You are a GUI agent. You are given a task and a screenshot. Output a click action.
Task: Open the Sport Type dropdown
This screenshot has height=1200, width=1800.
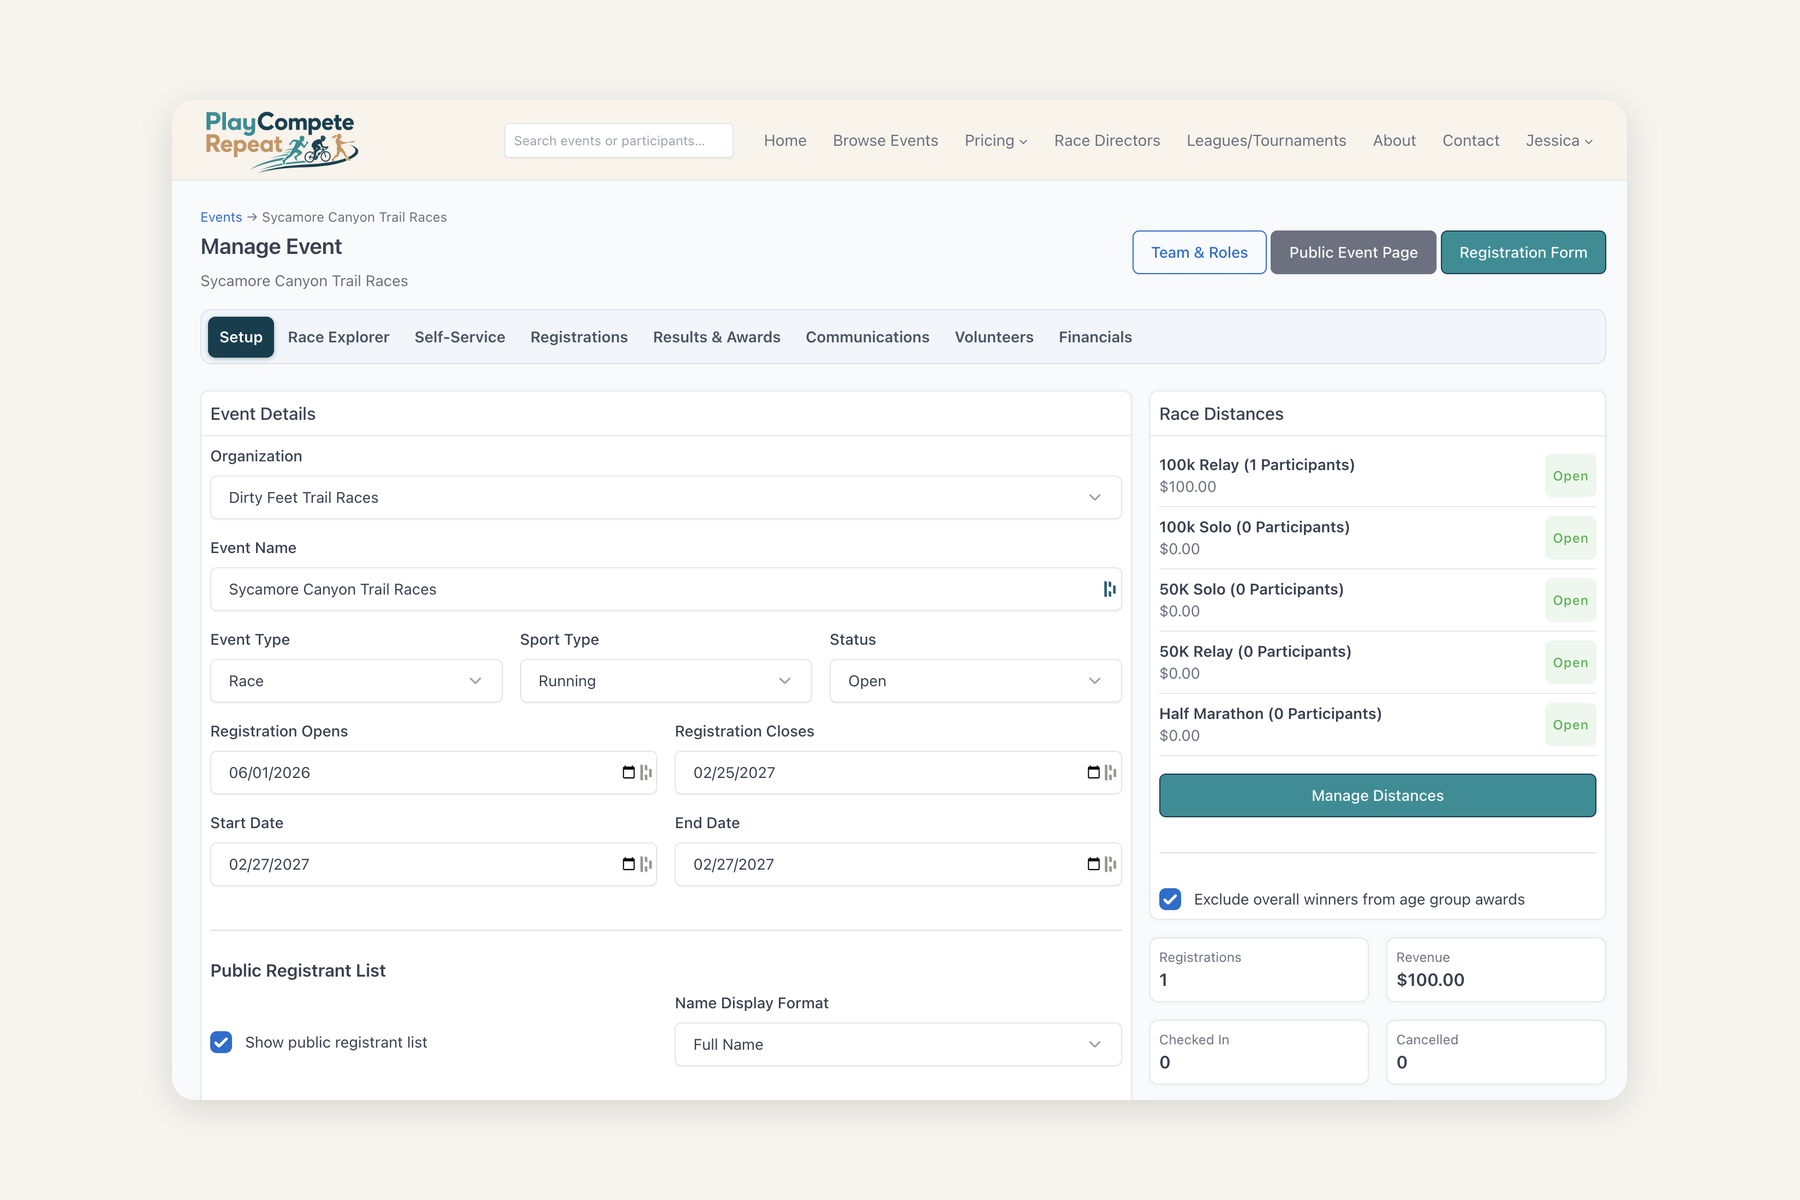tap(666, 681)
